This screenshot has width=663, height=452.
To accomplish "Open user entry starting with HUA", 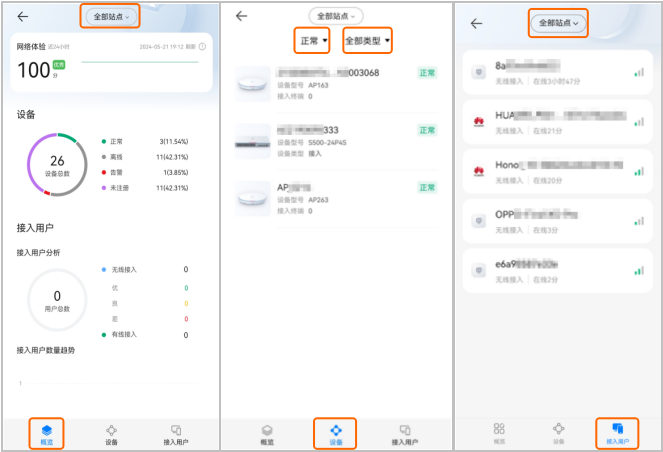I will coord(557,122).
